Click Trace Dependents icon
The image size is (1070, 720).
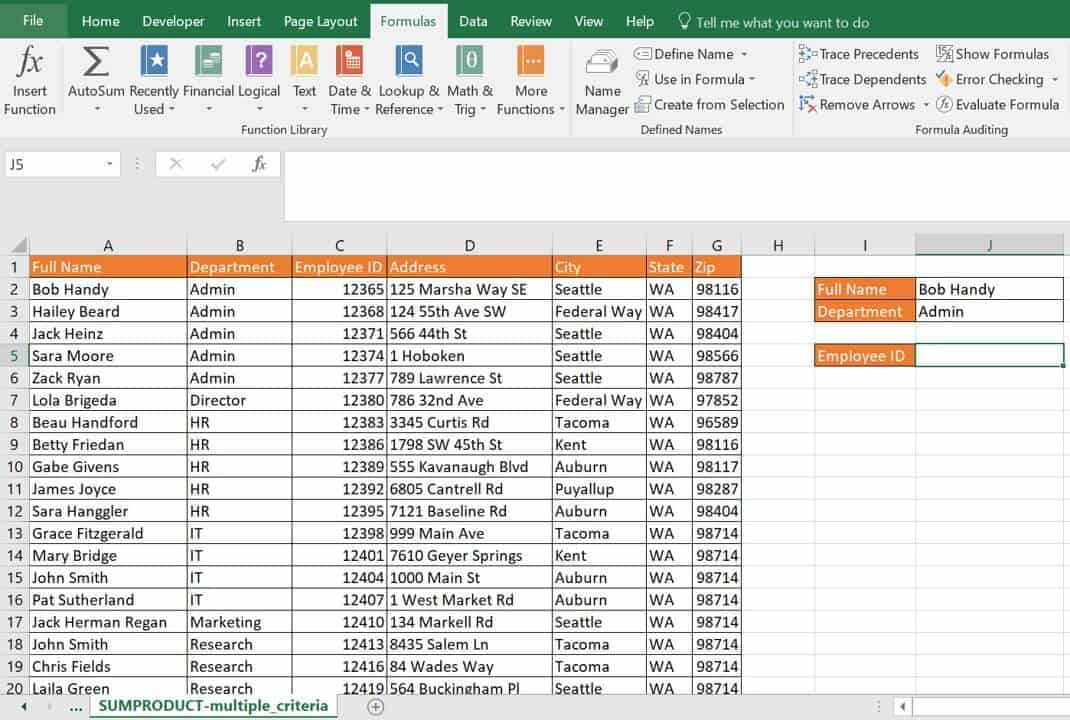tap(808, 79)
